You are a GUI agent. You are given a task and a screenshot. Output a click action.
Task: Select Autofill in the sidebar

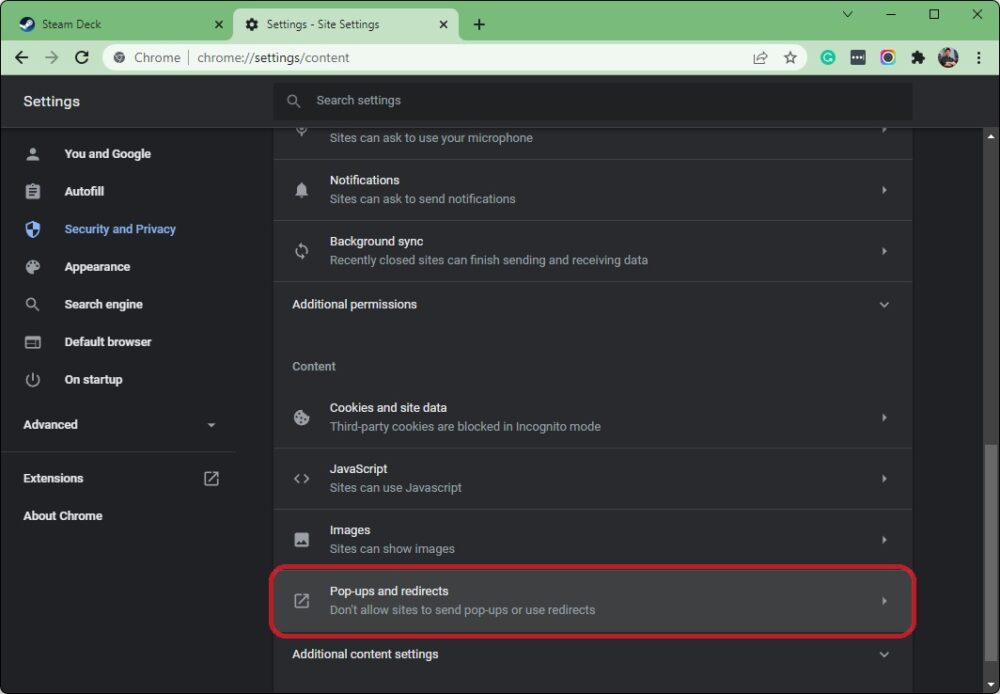click(x=84, y=191)
